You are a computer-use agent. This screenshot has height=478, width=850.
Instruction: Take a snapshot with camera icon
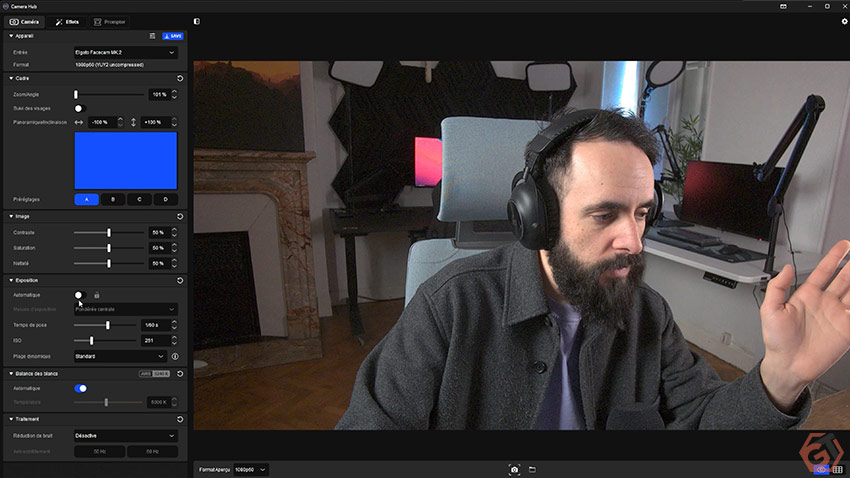(514, 470)
